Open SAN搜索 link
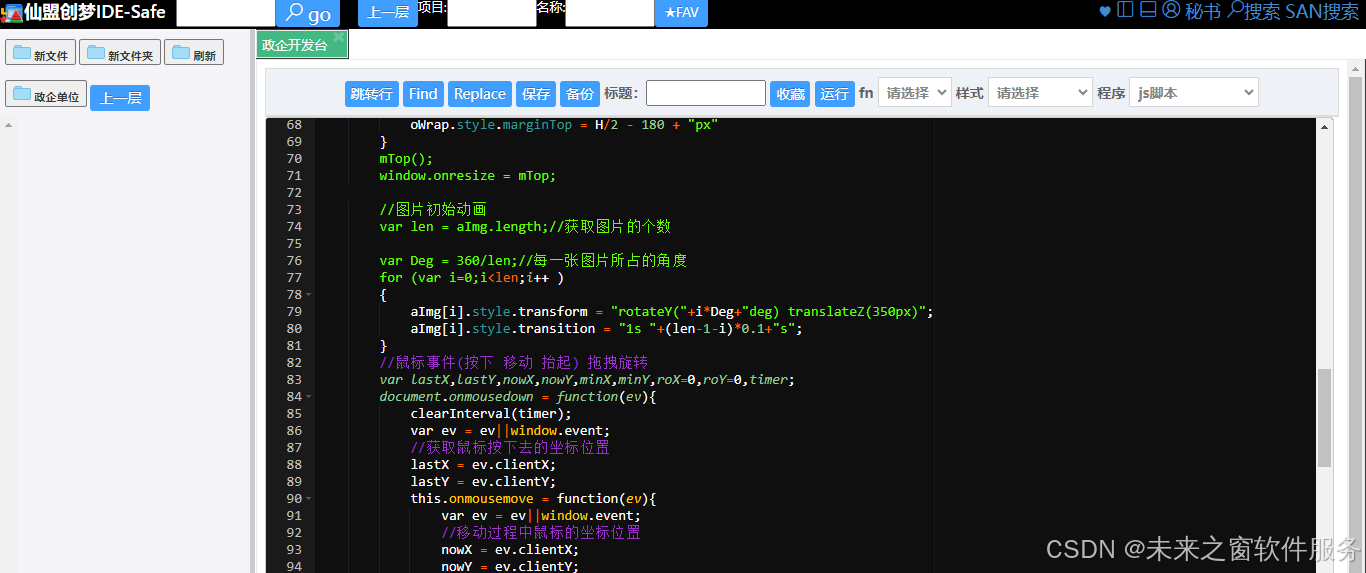 1322,11
